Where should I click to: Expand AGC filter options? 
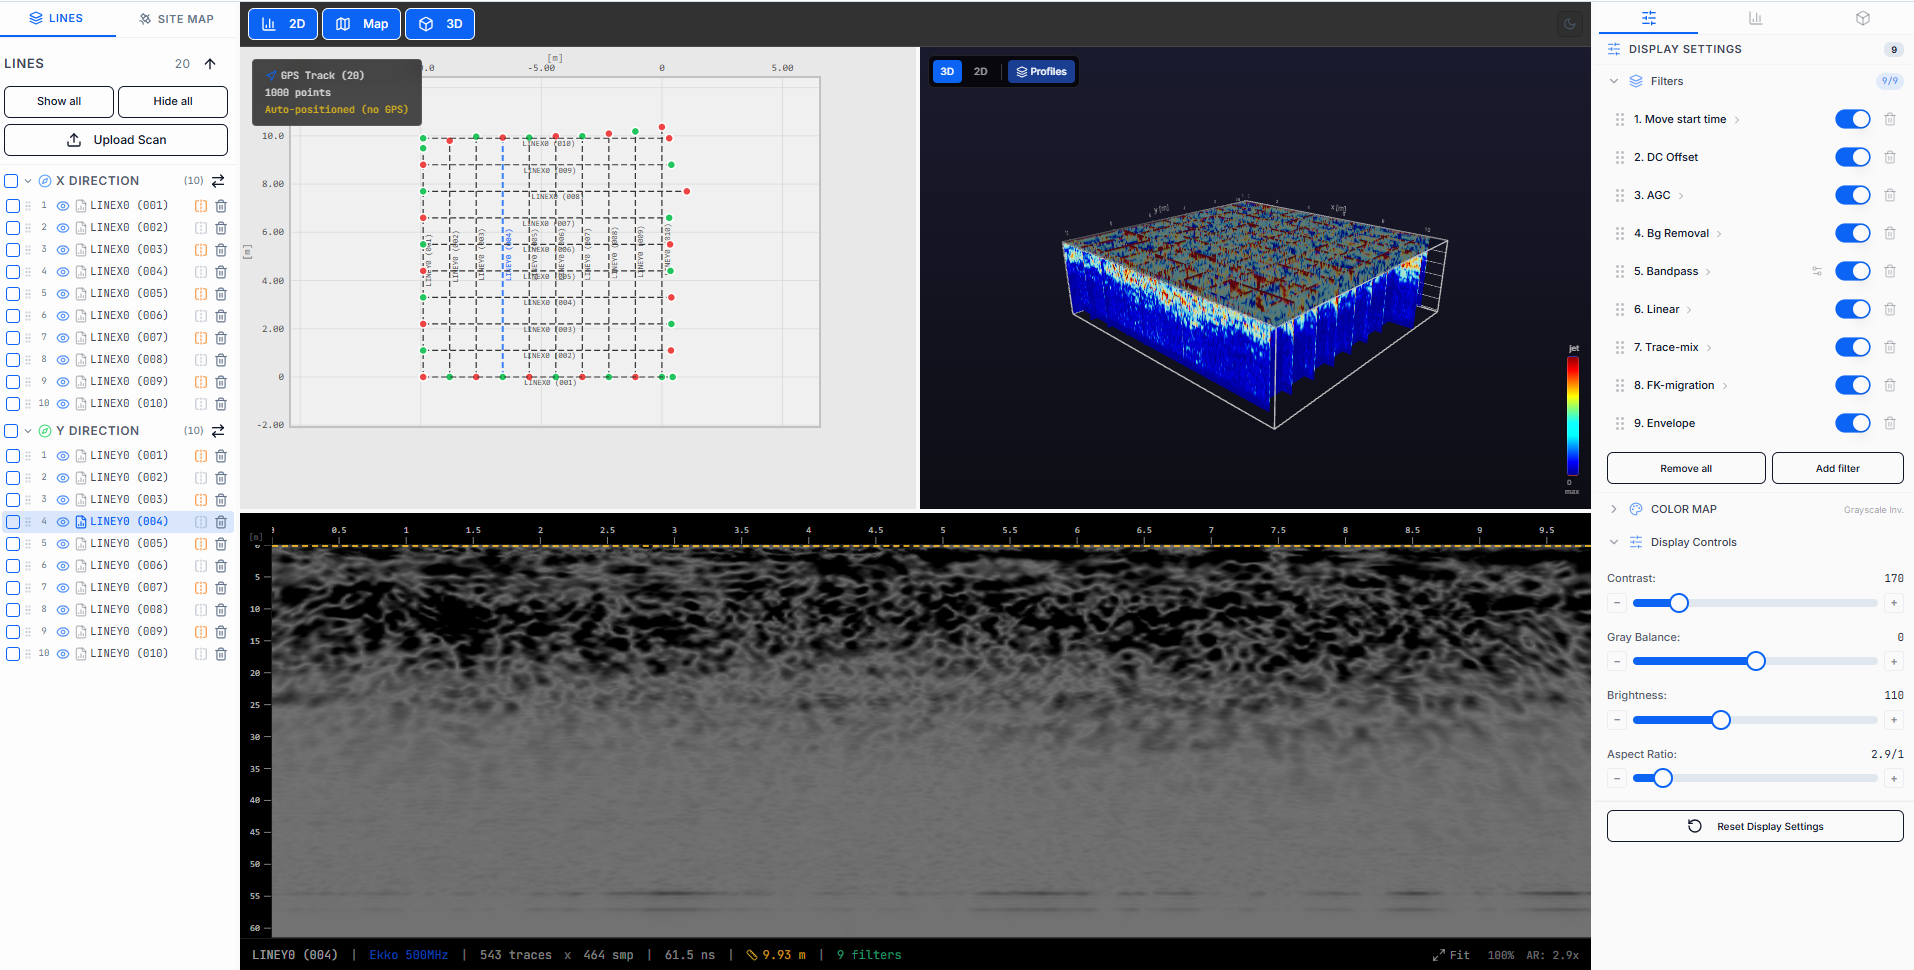[x=1681, y=196]
